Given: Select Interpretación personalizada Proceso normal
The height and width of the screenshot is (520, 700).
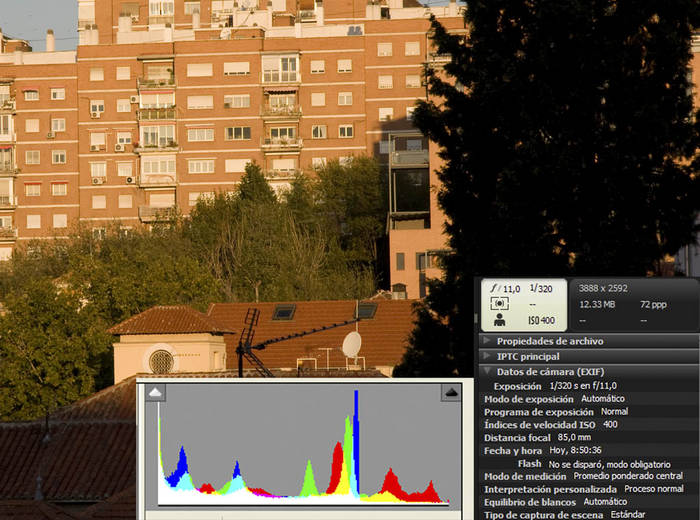Looking at the screenshot, I should click(x=654, y=489).
